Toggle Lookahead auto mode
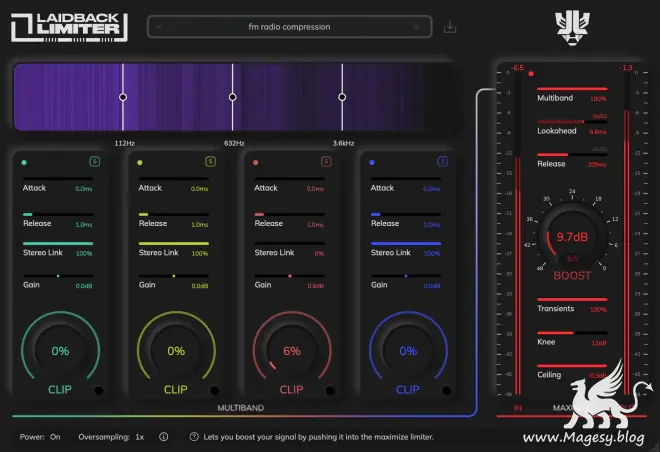This screenshot has width=660, height=452. click(600, 116)
